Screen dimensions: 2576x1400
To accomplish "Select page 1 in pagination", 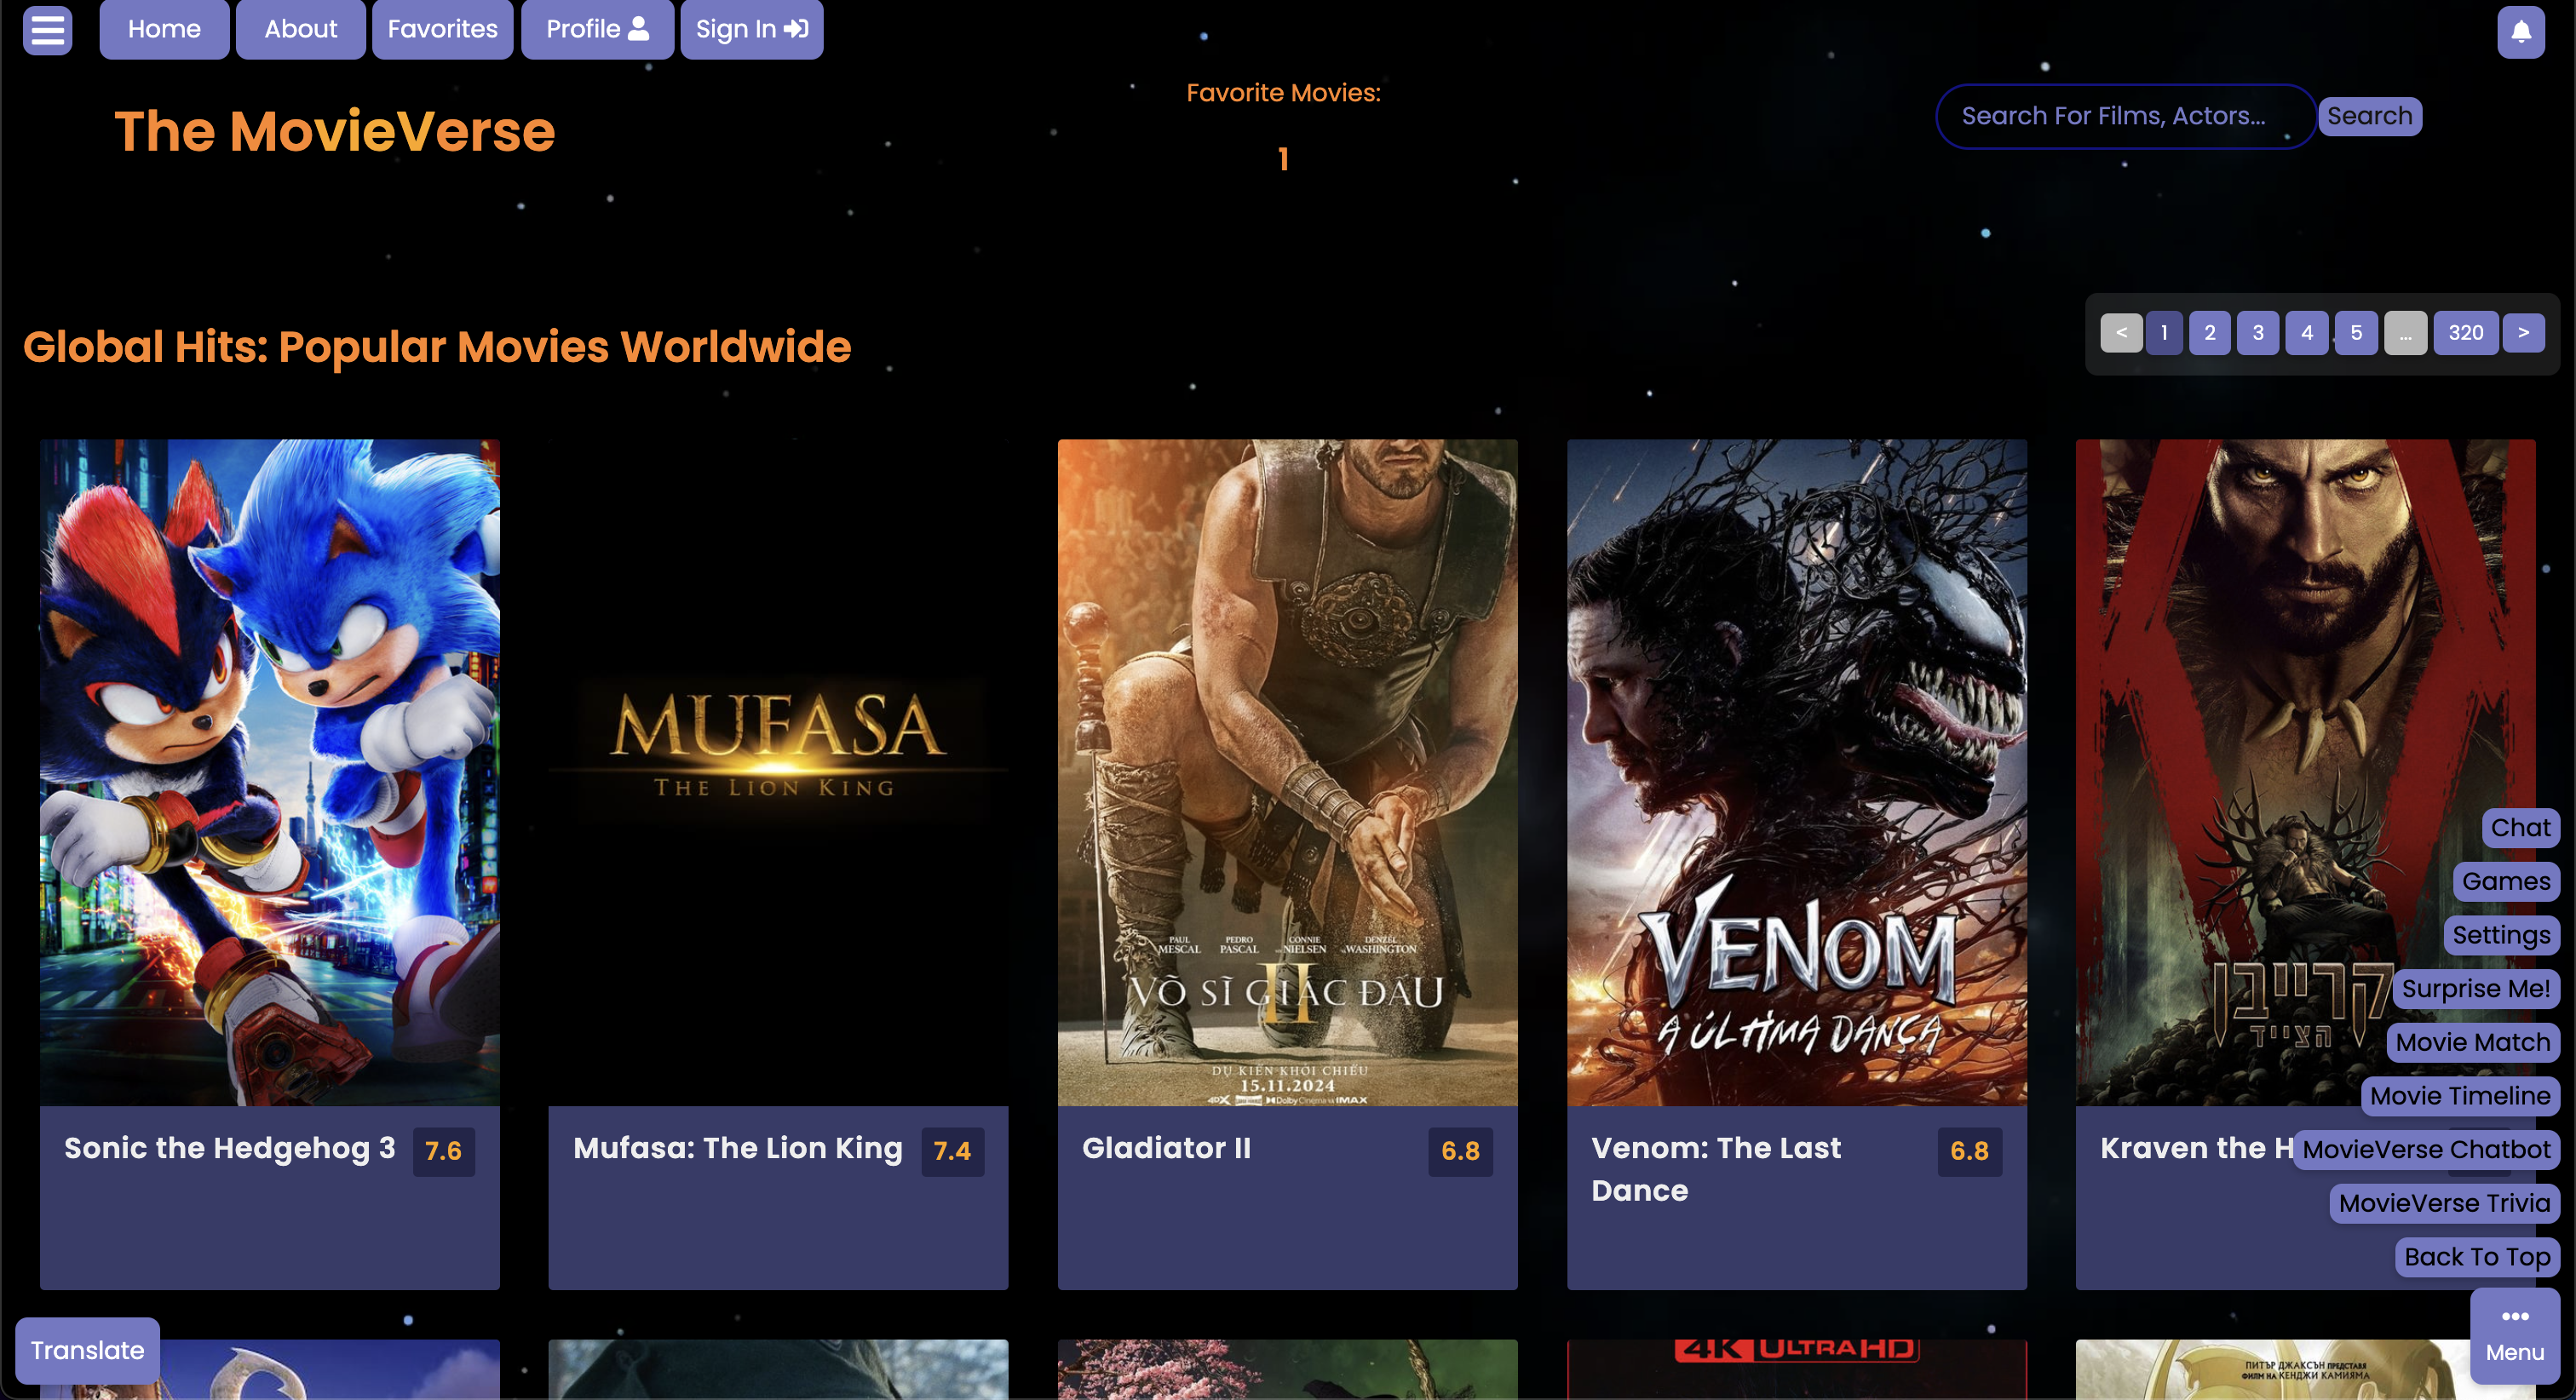I will [x=2164, y=333].
